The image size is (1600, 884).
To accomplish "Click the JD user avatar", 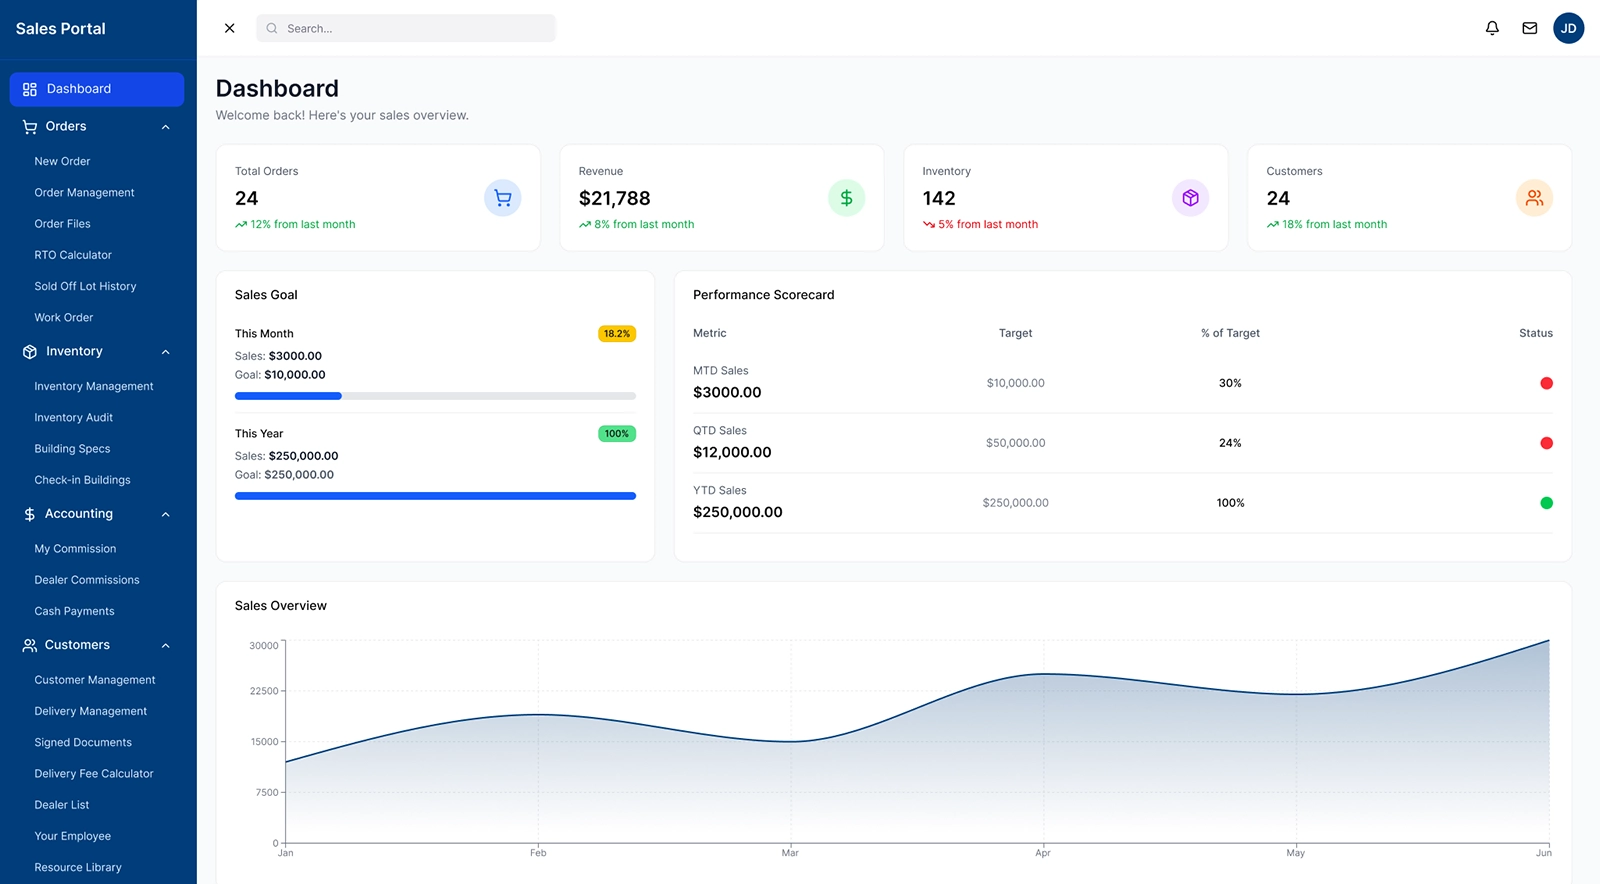I will pos(1568,28).
